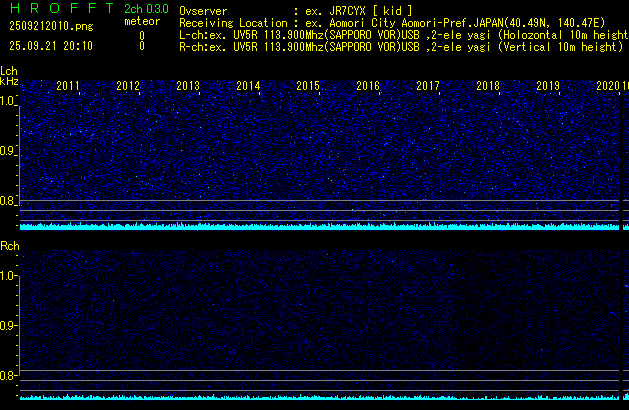
Task: Click the Rch 1.0 frequency tick label
Action: tap(9, 275)
